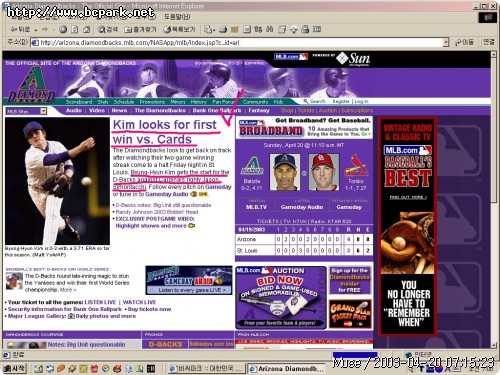
Task: Click the Stop button in the browser toolbar
Action: tap(63, 30)
